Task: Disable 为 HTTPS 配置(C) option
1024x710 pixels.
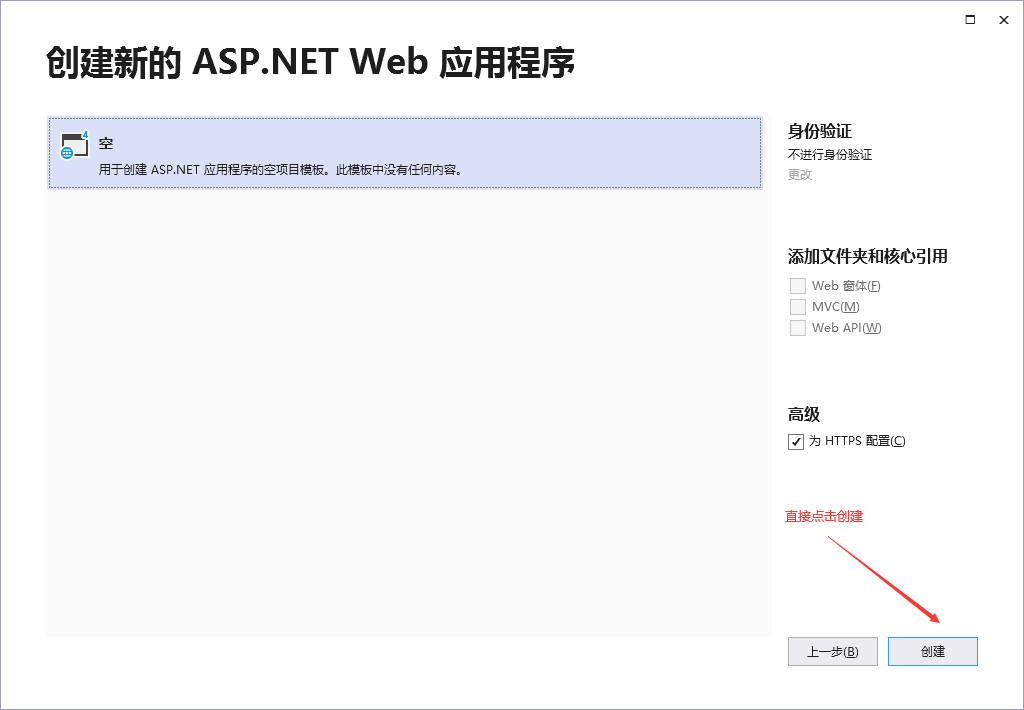Action: (795, 441)
